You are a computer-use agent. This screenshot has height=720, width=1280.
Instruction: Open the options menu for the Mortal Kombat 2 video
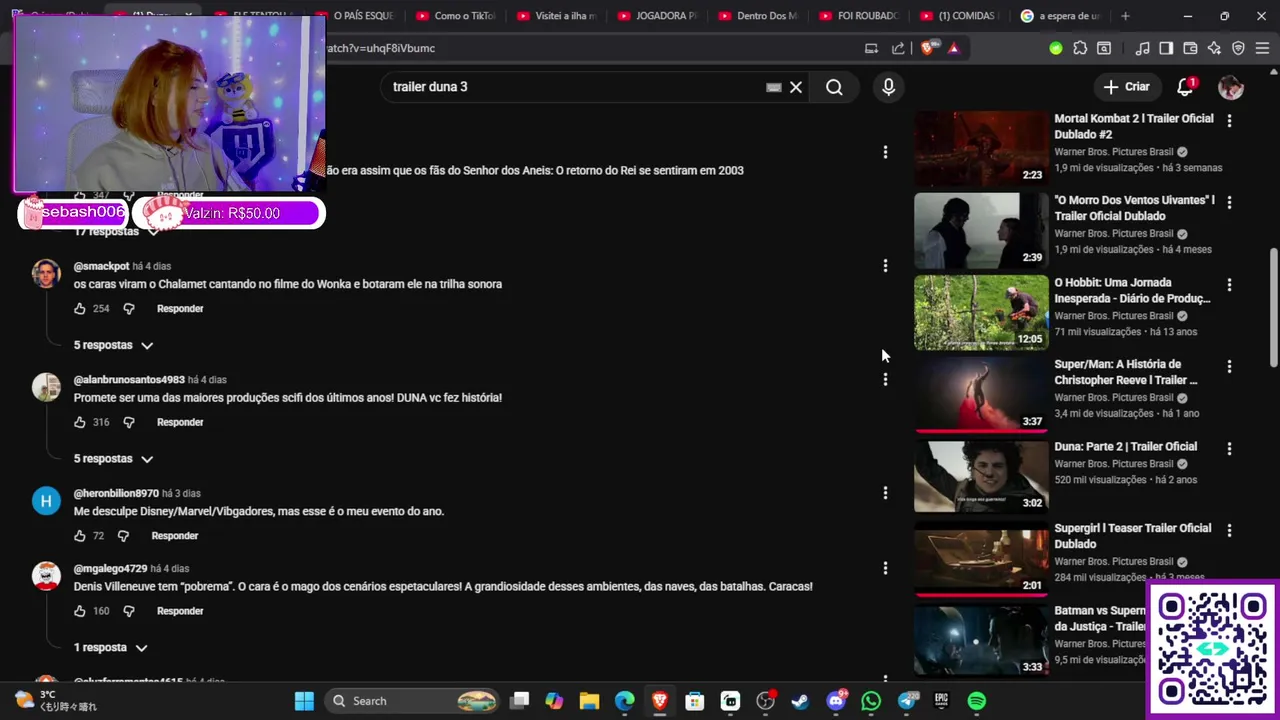(1229, 120)
